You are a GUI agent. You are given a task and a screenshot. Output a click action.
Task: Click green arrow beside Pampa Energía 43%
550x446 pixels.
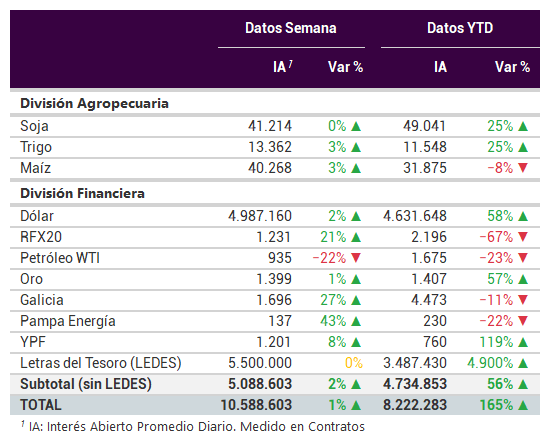[356, 321]
